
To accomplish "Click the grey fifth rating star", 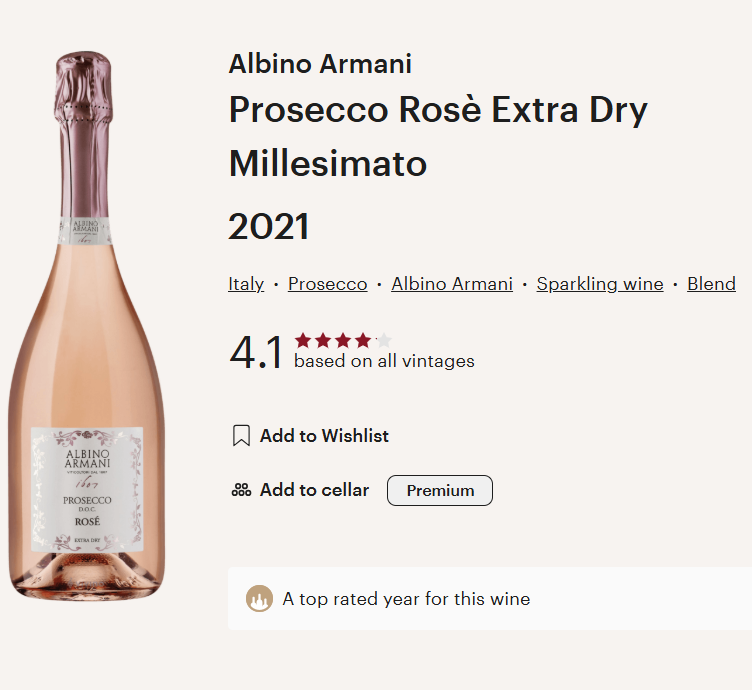I will point(383,340).
